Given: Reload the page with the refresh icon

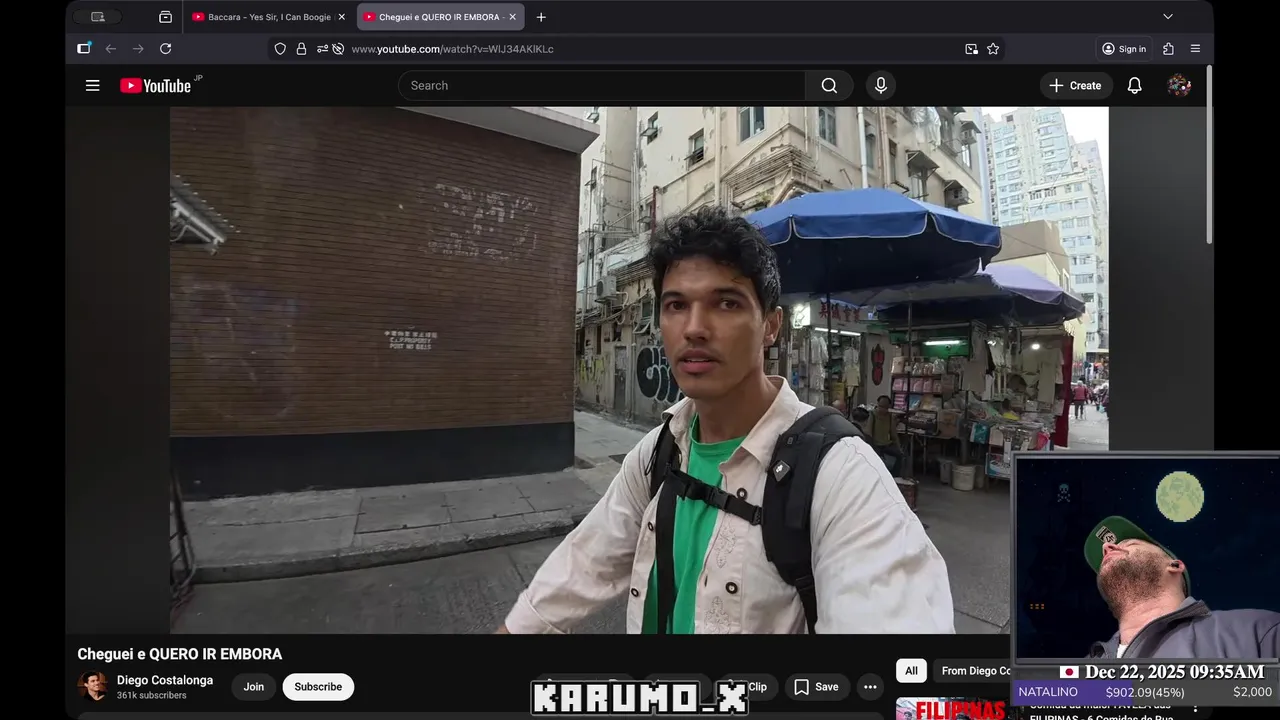Looking at the screenshot, I should coord(166,49).
